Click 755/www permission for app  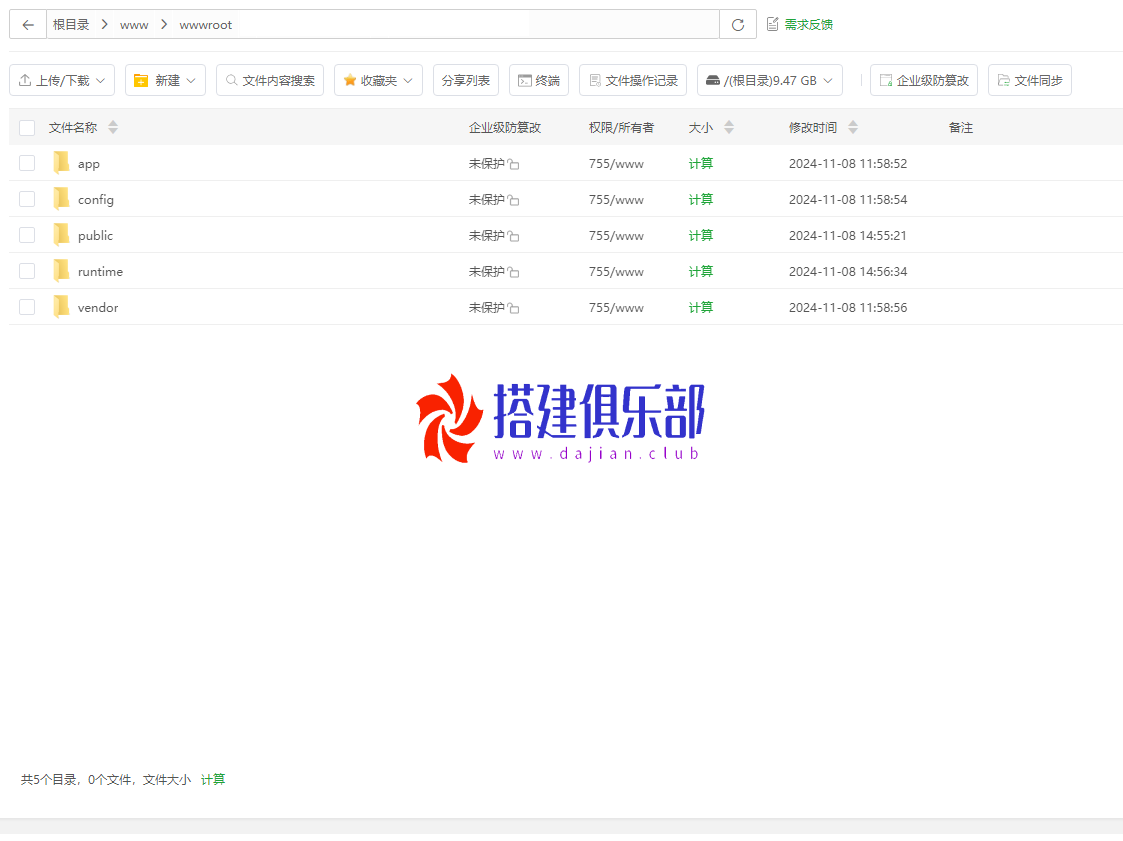click(x=616, y=163)
